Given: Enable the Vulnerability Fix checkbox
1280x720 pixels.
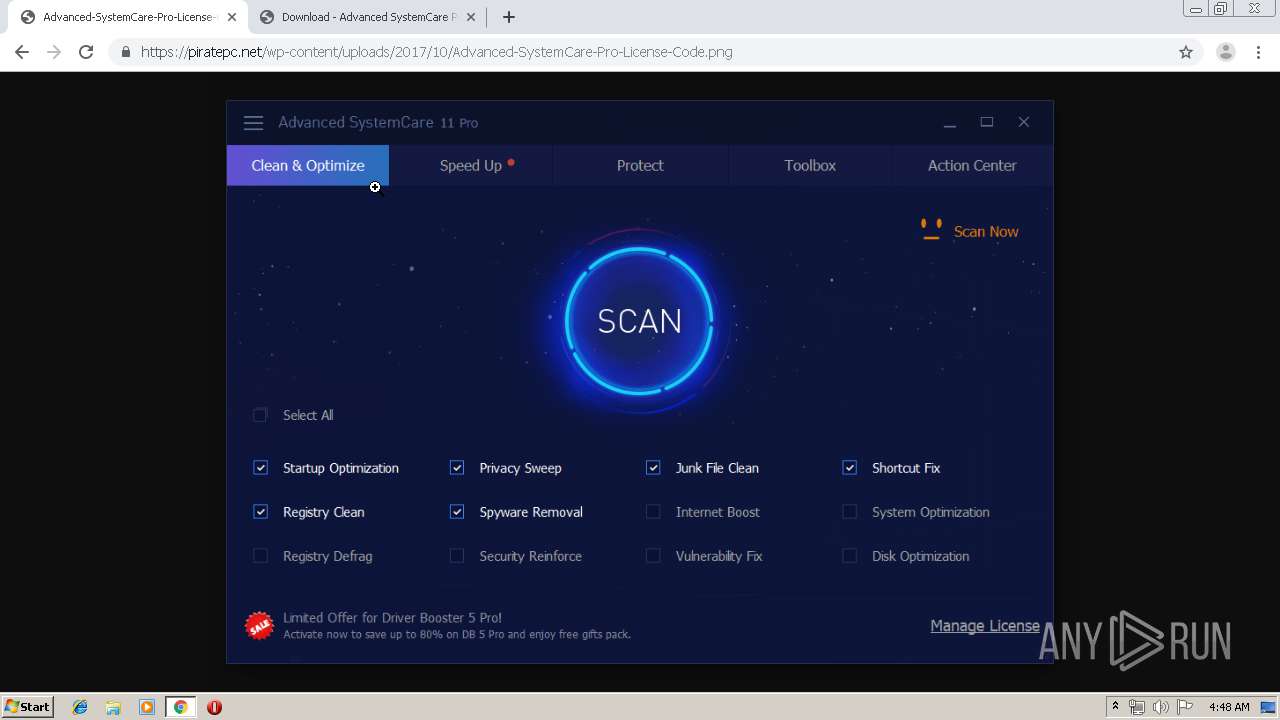Looking at the screenshot, I should point(653,556).
